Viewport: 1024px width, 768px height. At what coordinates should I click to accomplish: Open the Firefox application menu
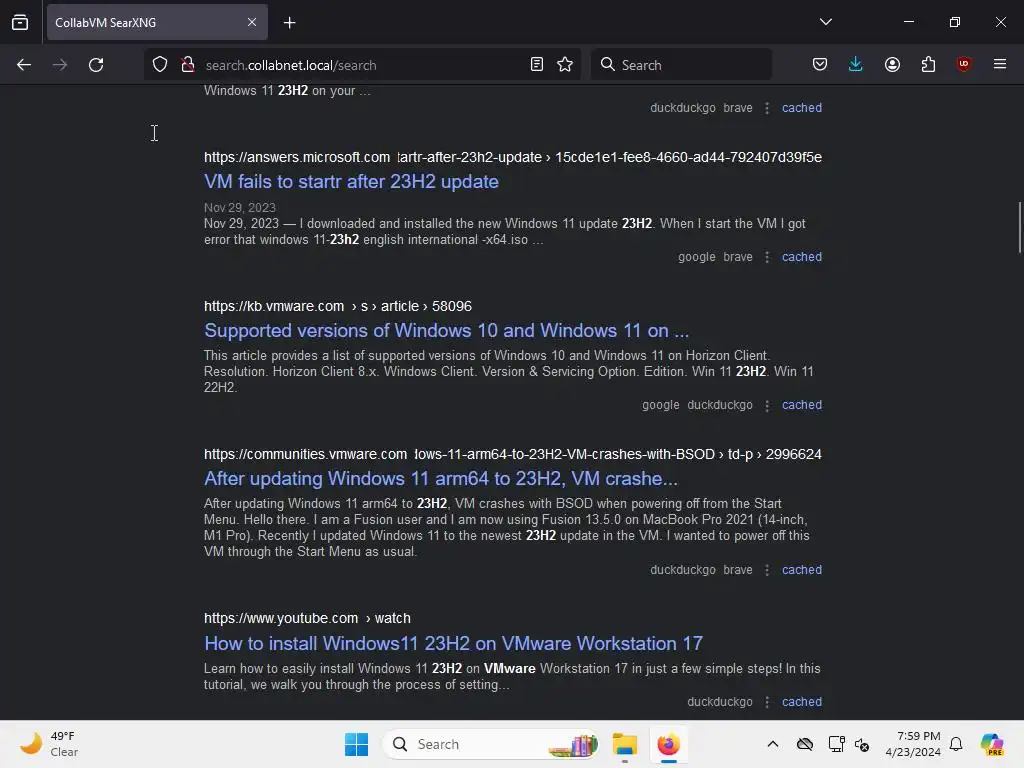(x=1000, y=65)
